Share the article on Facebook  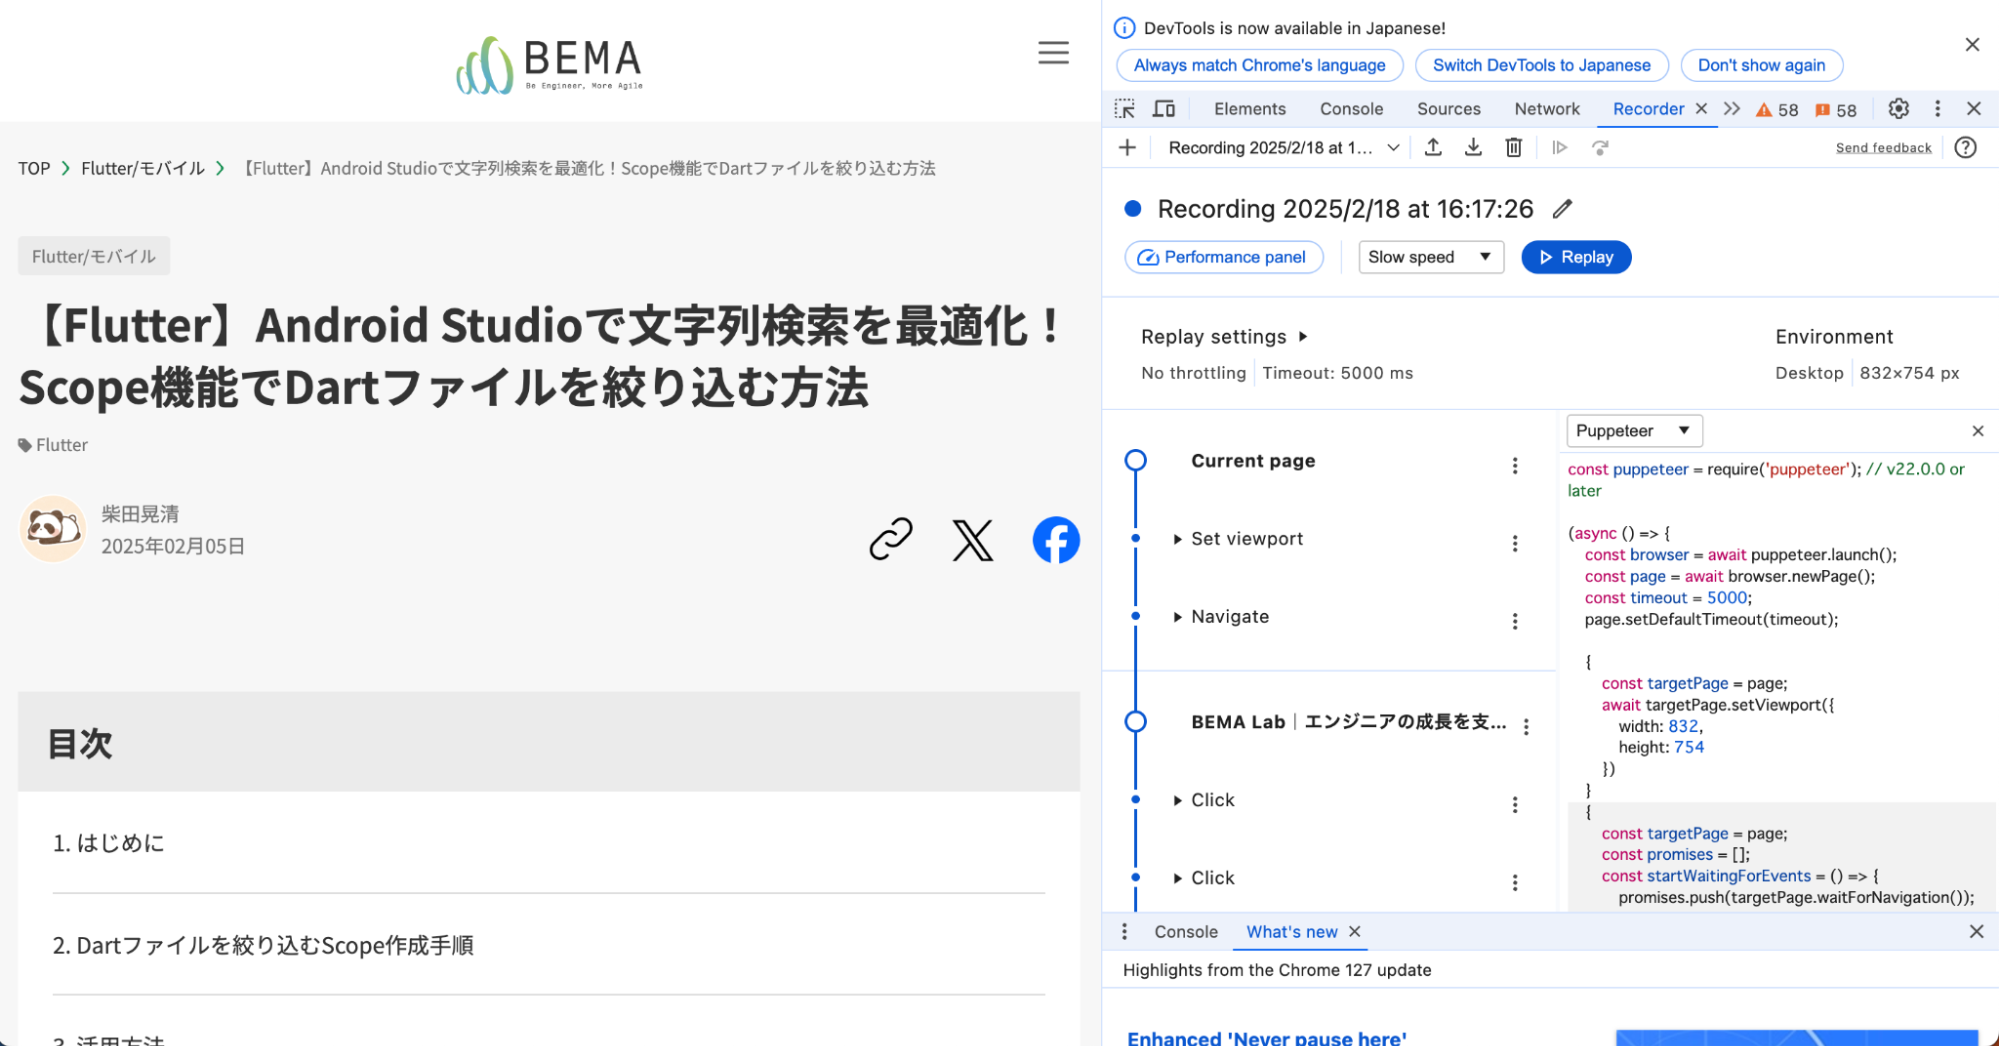tap(1056, 540)
